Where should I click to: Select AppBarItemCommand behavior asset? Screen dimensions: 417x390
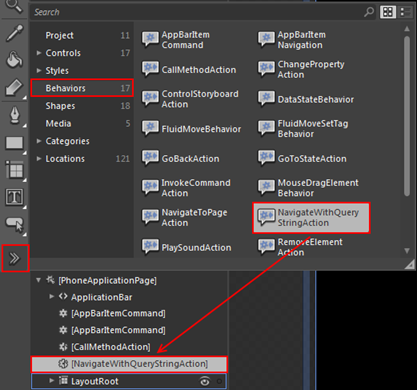click(176, 40)
